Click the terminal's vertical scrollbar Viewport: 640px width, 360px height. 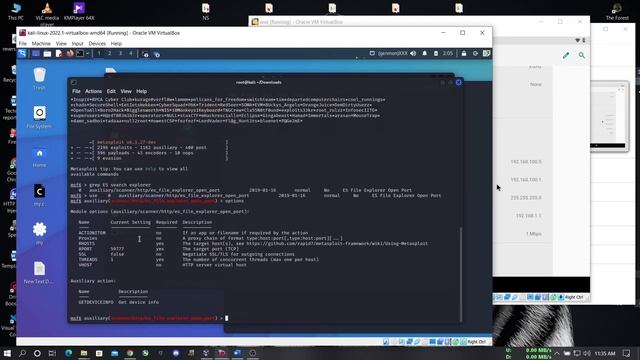tap(461, 274)
